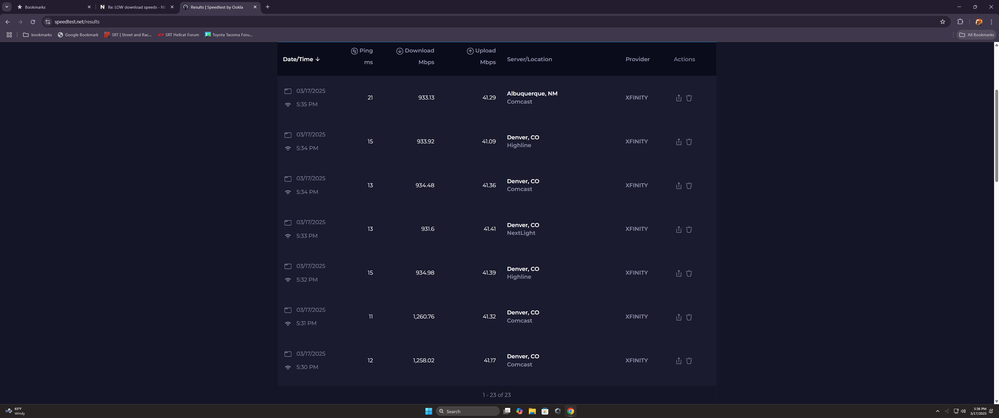Open the tab search dropdown arrow

(x=7, y=7)
